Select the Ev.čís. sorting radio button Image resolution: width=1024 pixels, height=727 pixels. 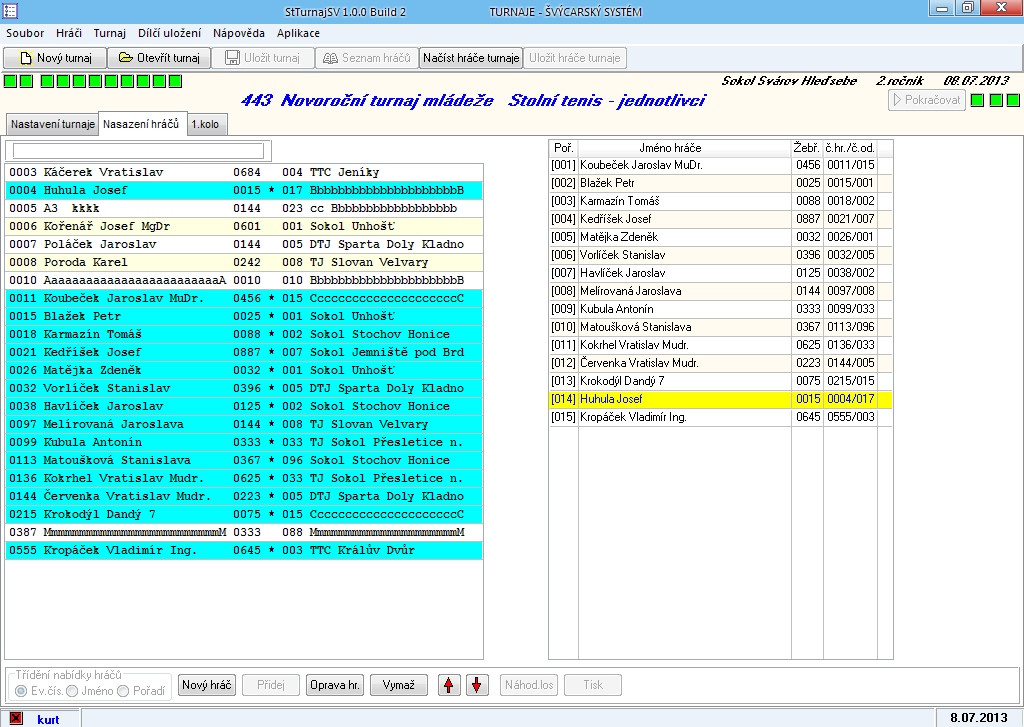tap(21, 691)
